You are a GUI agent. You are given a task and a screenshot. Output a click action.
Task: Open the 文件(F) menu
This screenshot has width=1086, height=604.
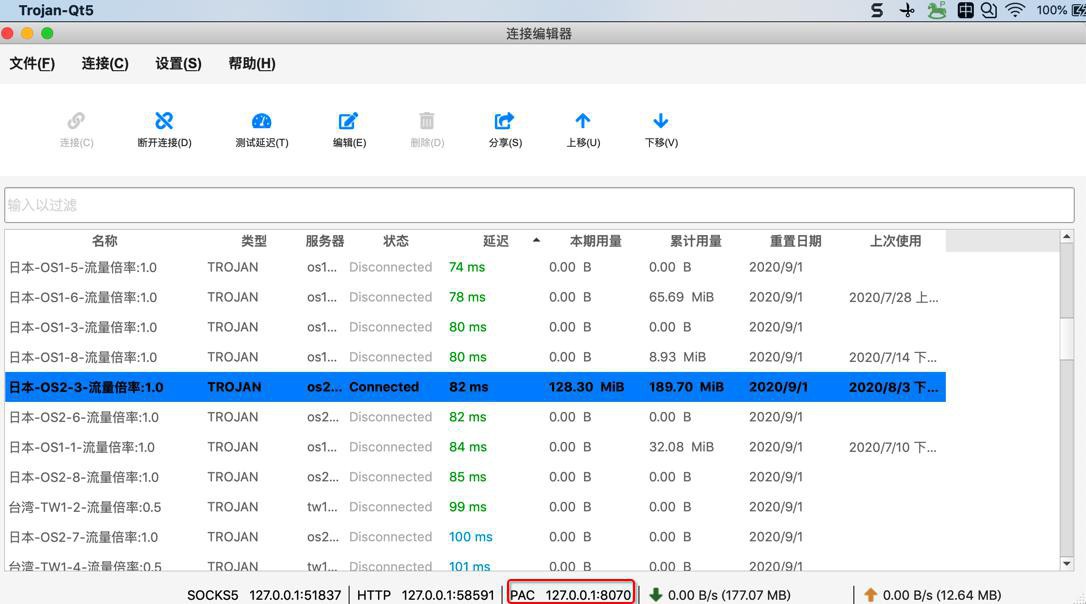32,64
